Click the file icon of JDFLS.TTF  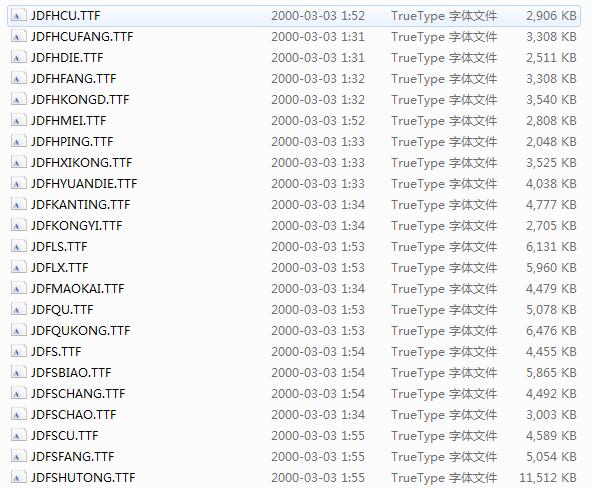pyautogui.click(x=19, y=247)
